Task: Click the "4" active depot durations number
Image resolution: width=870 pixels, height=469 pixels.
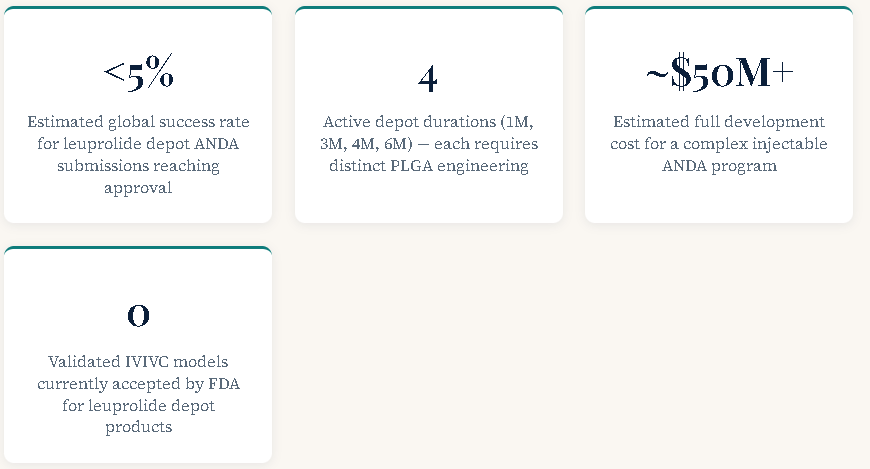Action: pos(428,78)
